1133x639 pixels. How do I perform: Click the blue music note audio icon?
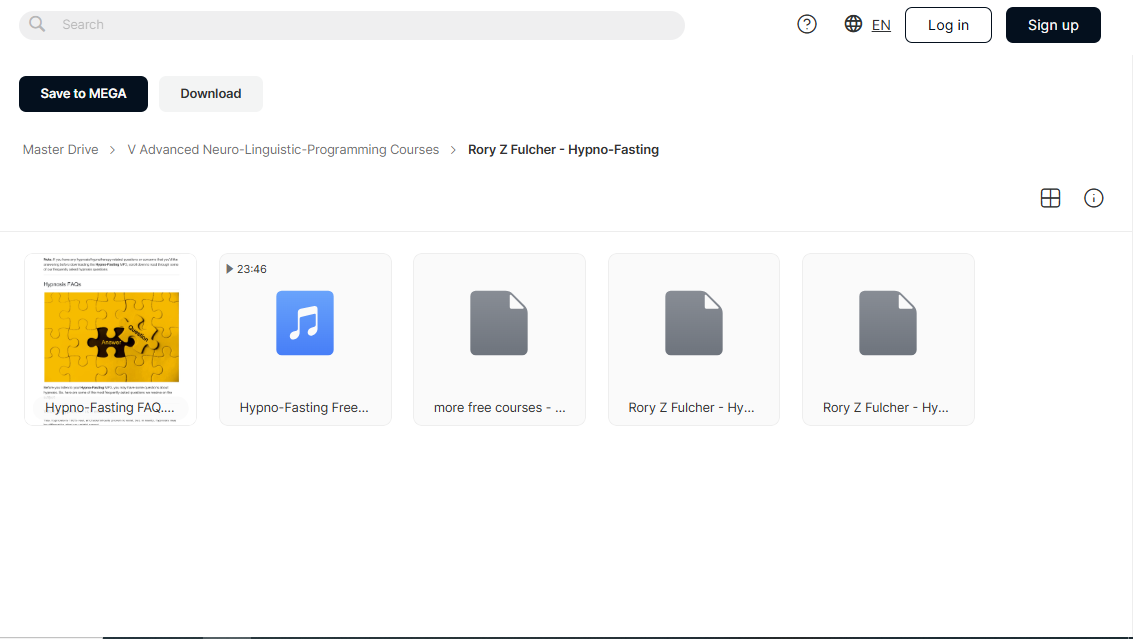(x=305, y=323)
